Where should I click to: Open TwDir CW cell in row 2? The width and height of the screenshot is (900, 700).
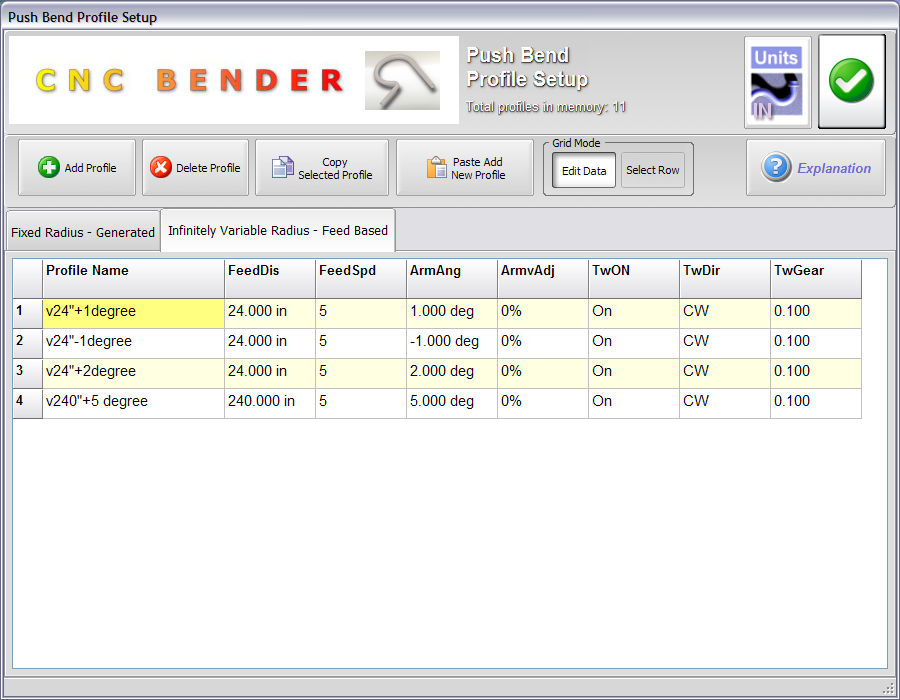[724, 342]
